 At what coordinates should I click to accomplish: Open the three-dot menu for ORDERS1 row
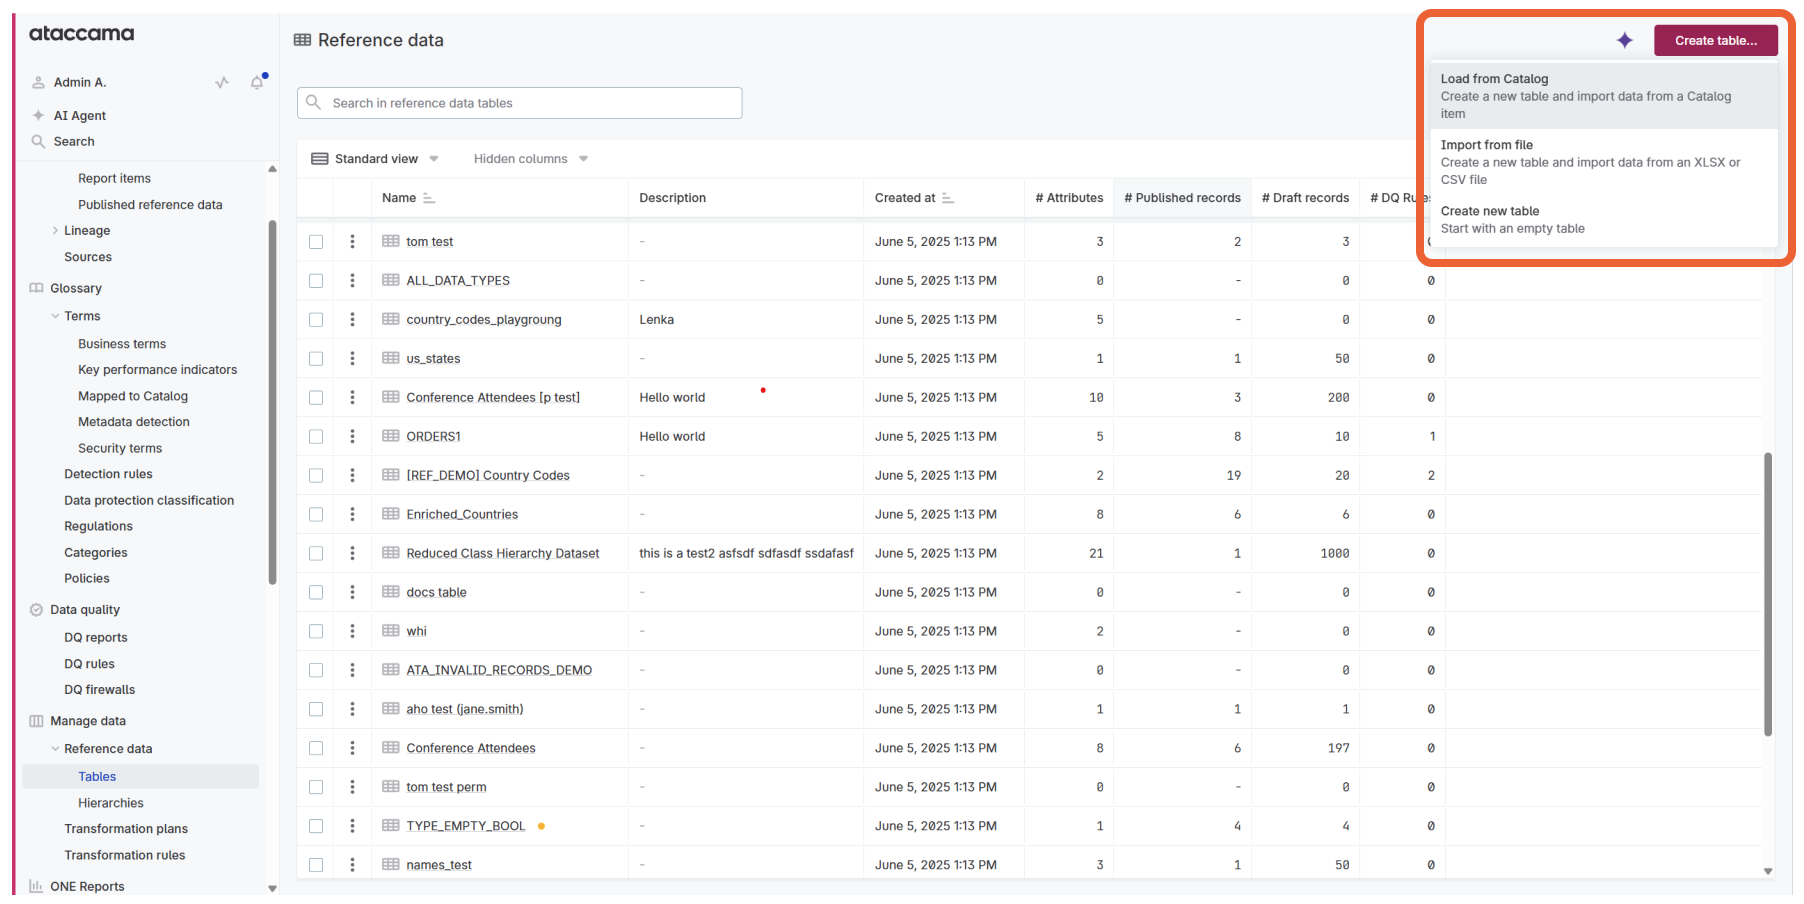[x=352, y=436]
